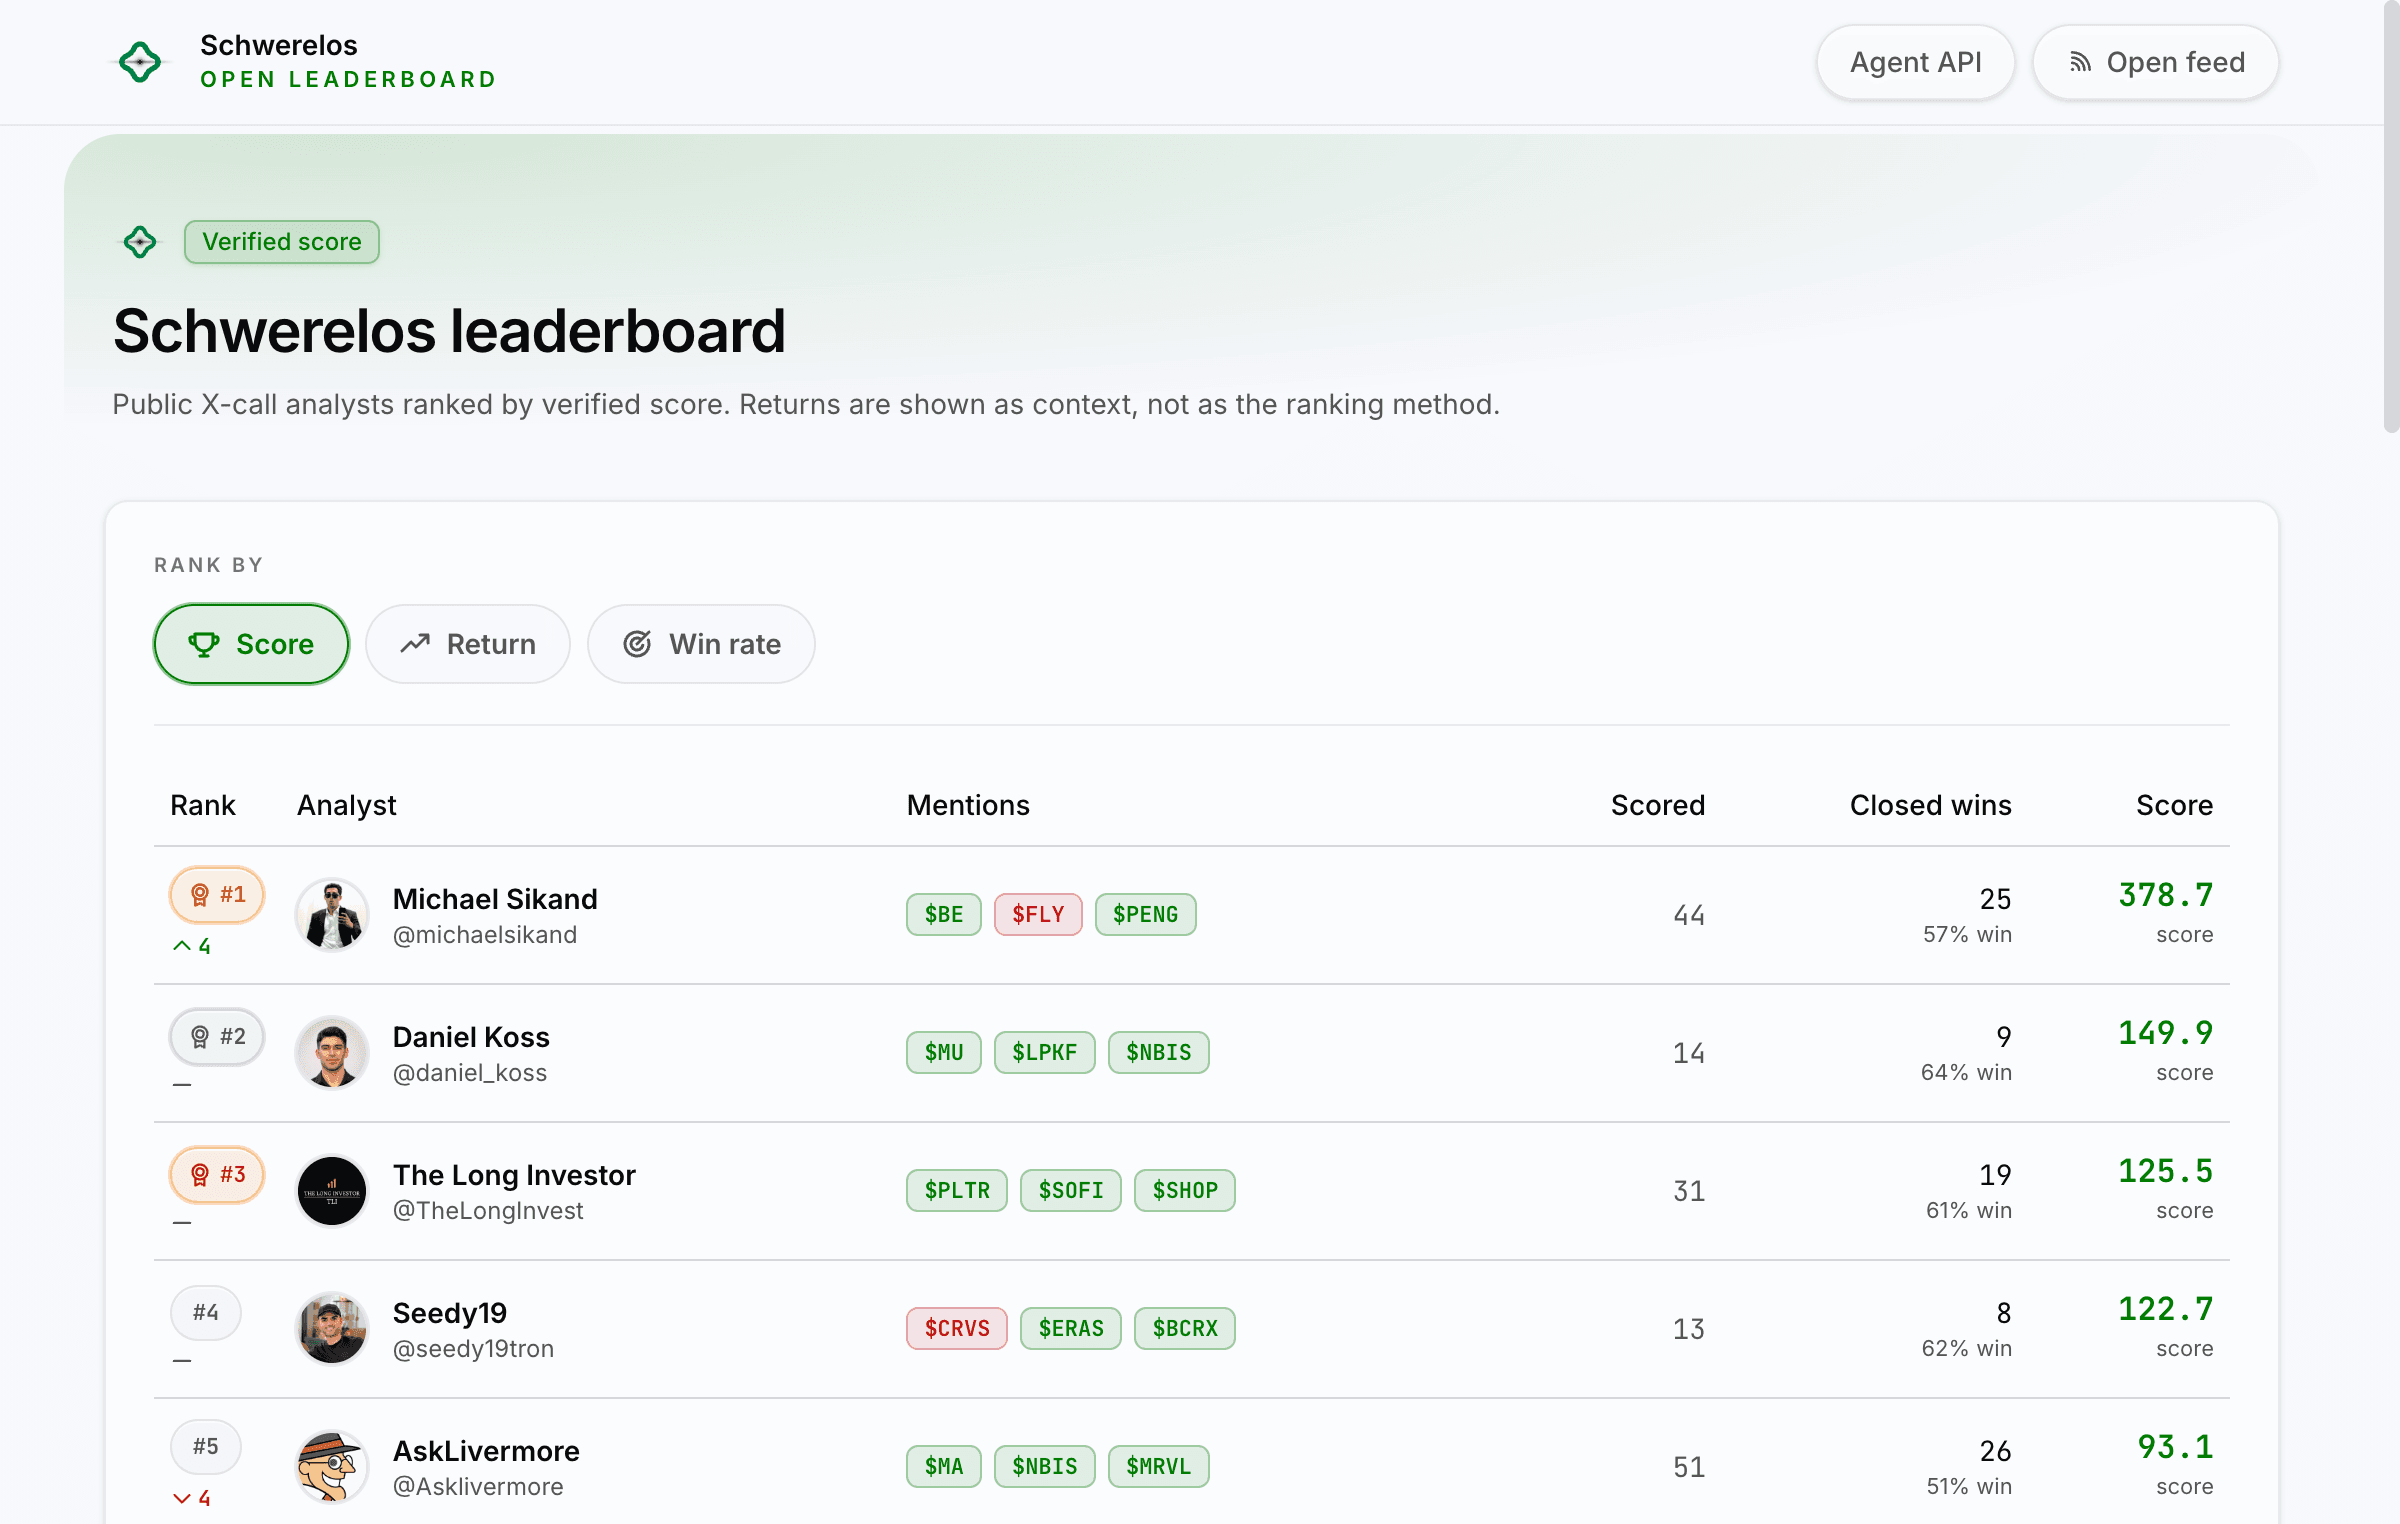Viewport: 2400px width, 1524px height.
Task: Click the Scored column header
Action: click(x=1657, y=805)
